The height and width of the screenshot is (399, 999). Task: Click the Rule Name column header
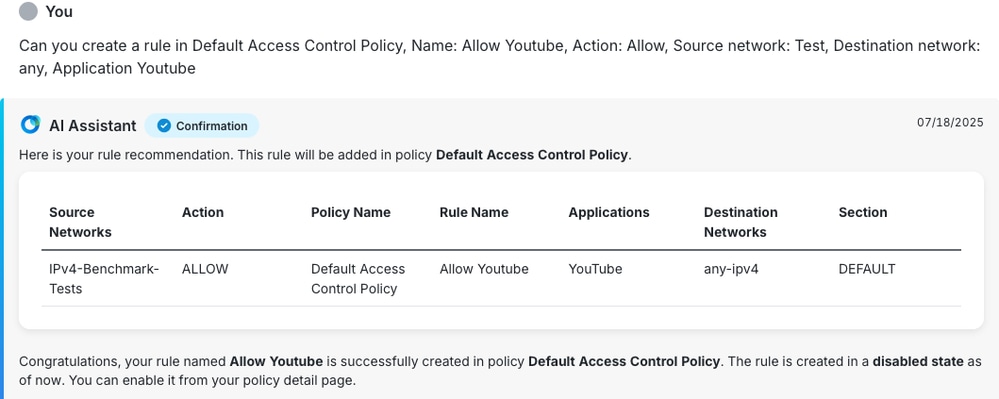pos(474,212)
